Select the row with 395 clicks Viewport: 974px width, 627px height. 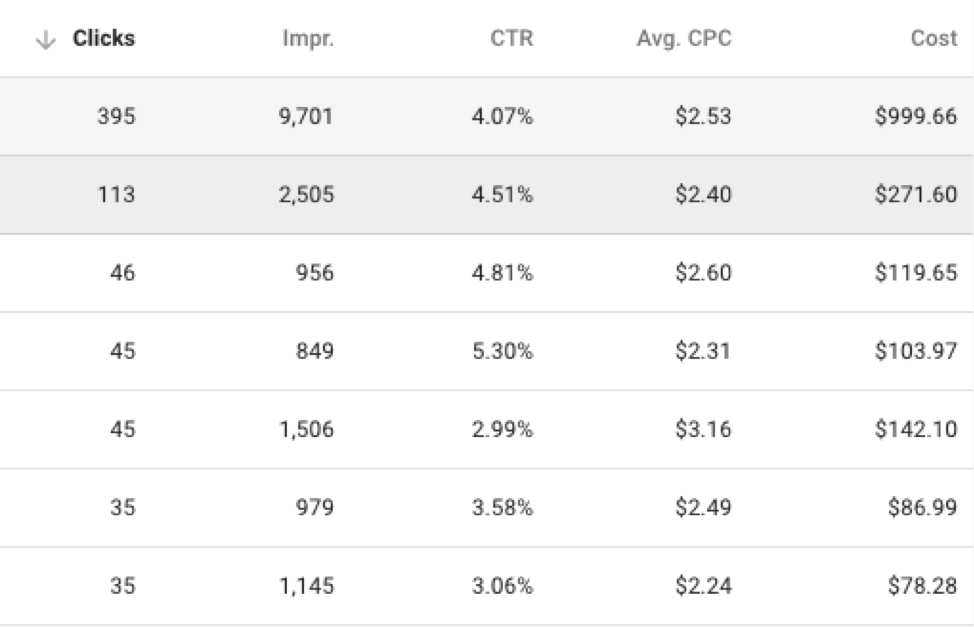pyautogui.click(x=487, y=115)
